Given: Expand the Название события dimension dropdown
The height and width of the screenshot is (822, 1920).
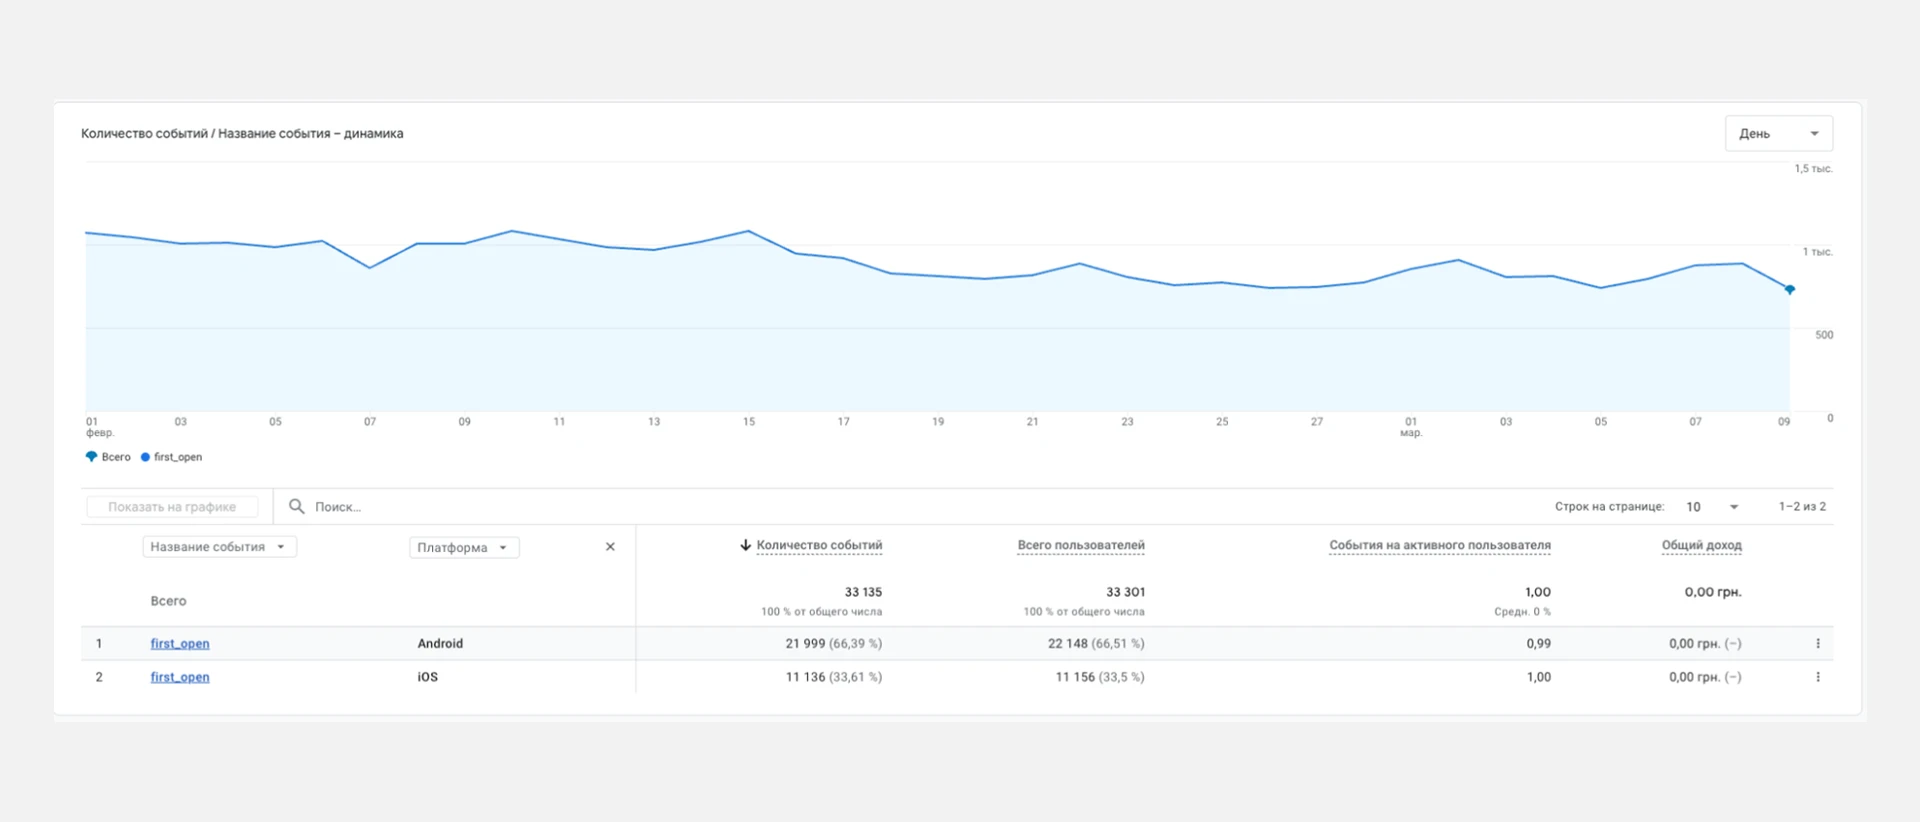Looking at the screenshot, I should point(219,547).
